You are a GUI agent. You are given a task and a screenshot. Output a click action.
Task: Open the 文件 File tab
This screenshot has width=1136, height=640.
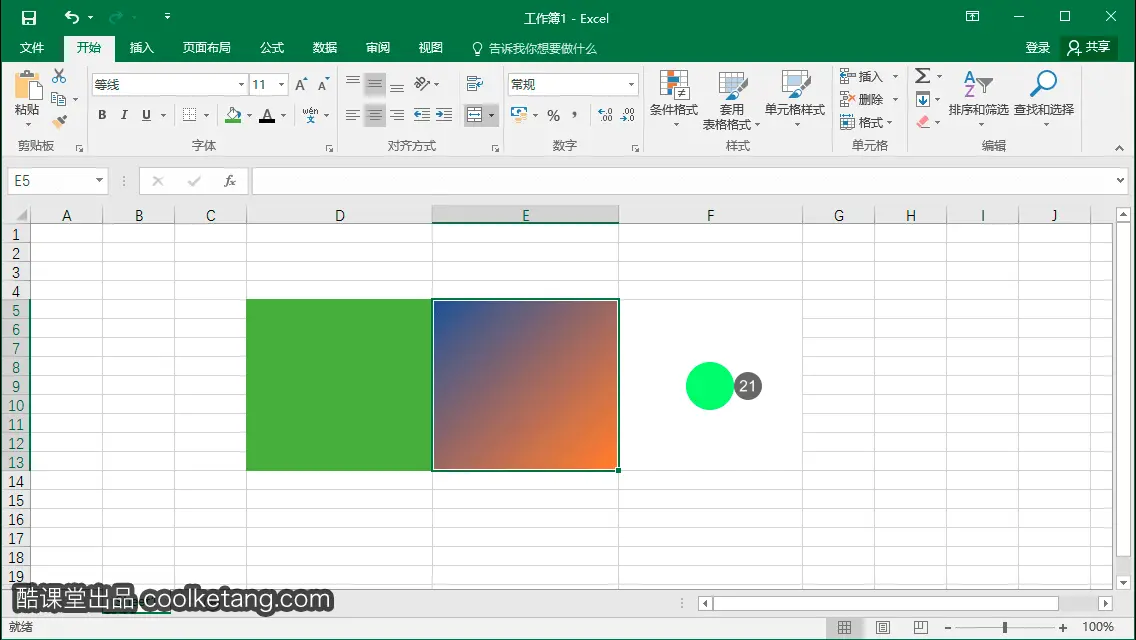coord(32,48)
